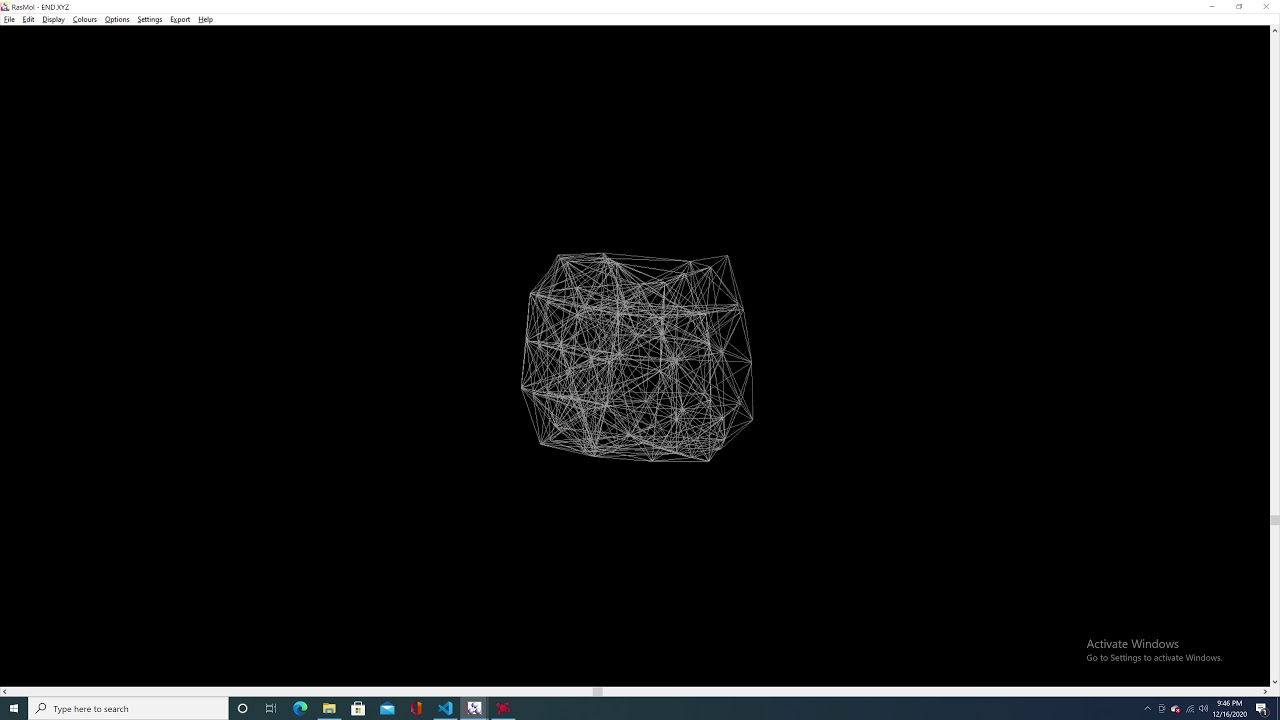Click the scroll-down arrow of vertical scrollbar
This screenshot has height=720, width=1280.
[x=1274, y=682]
